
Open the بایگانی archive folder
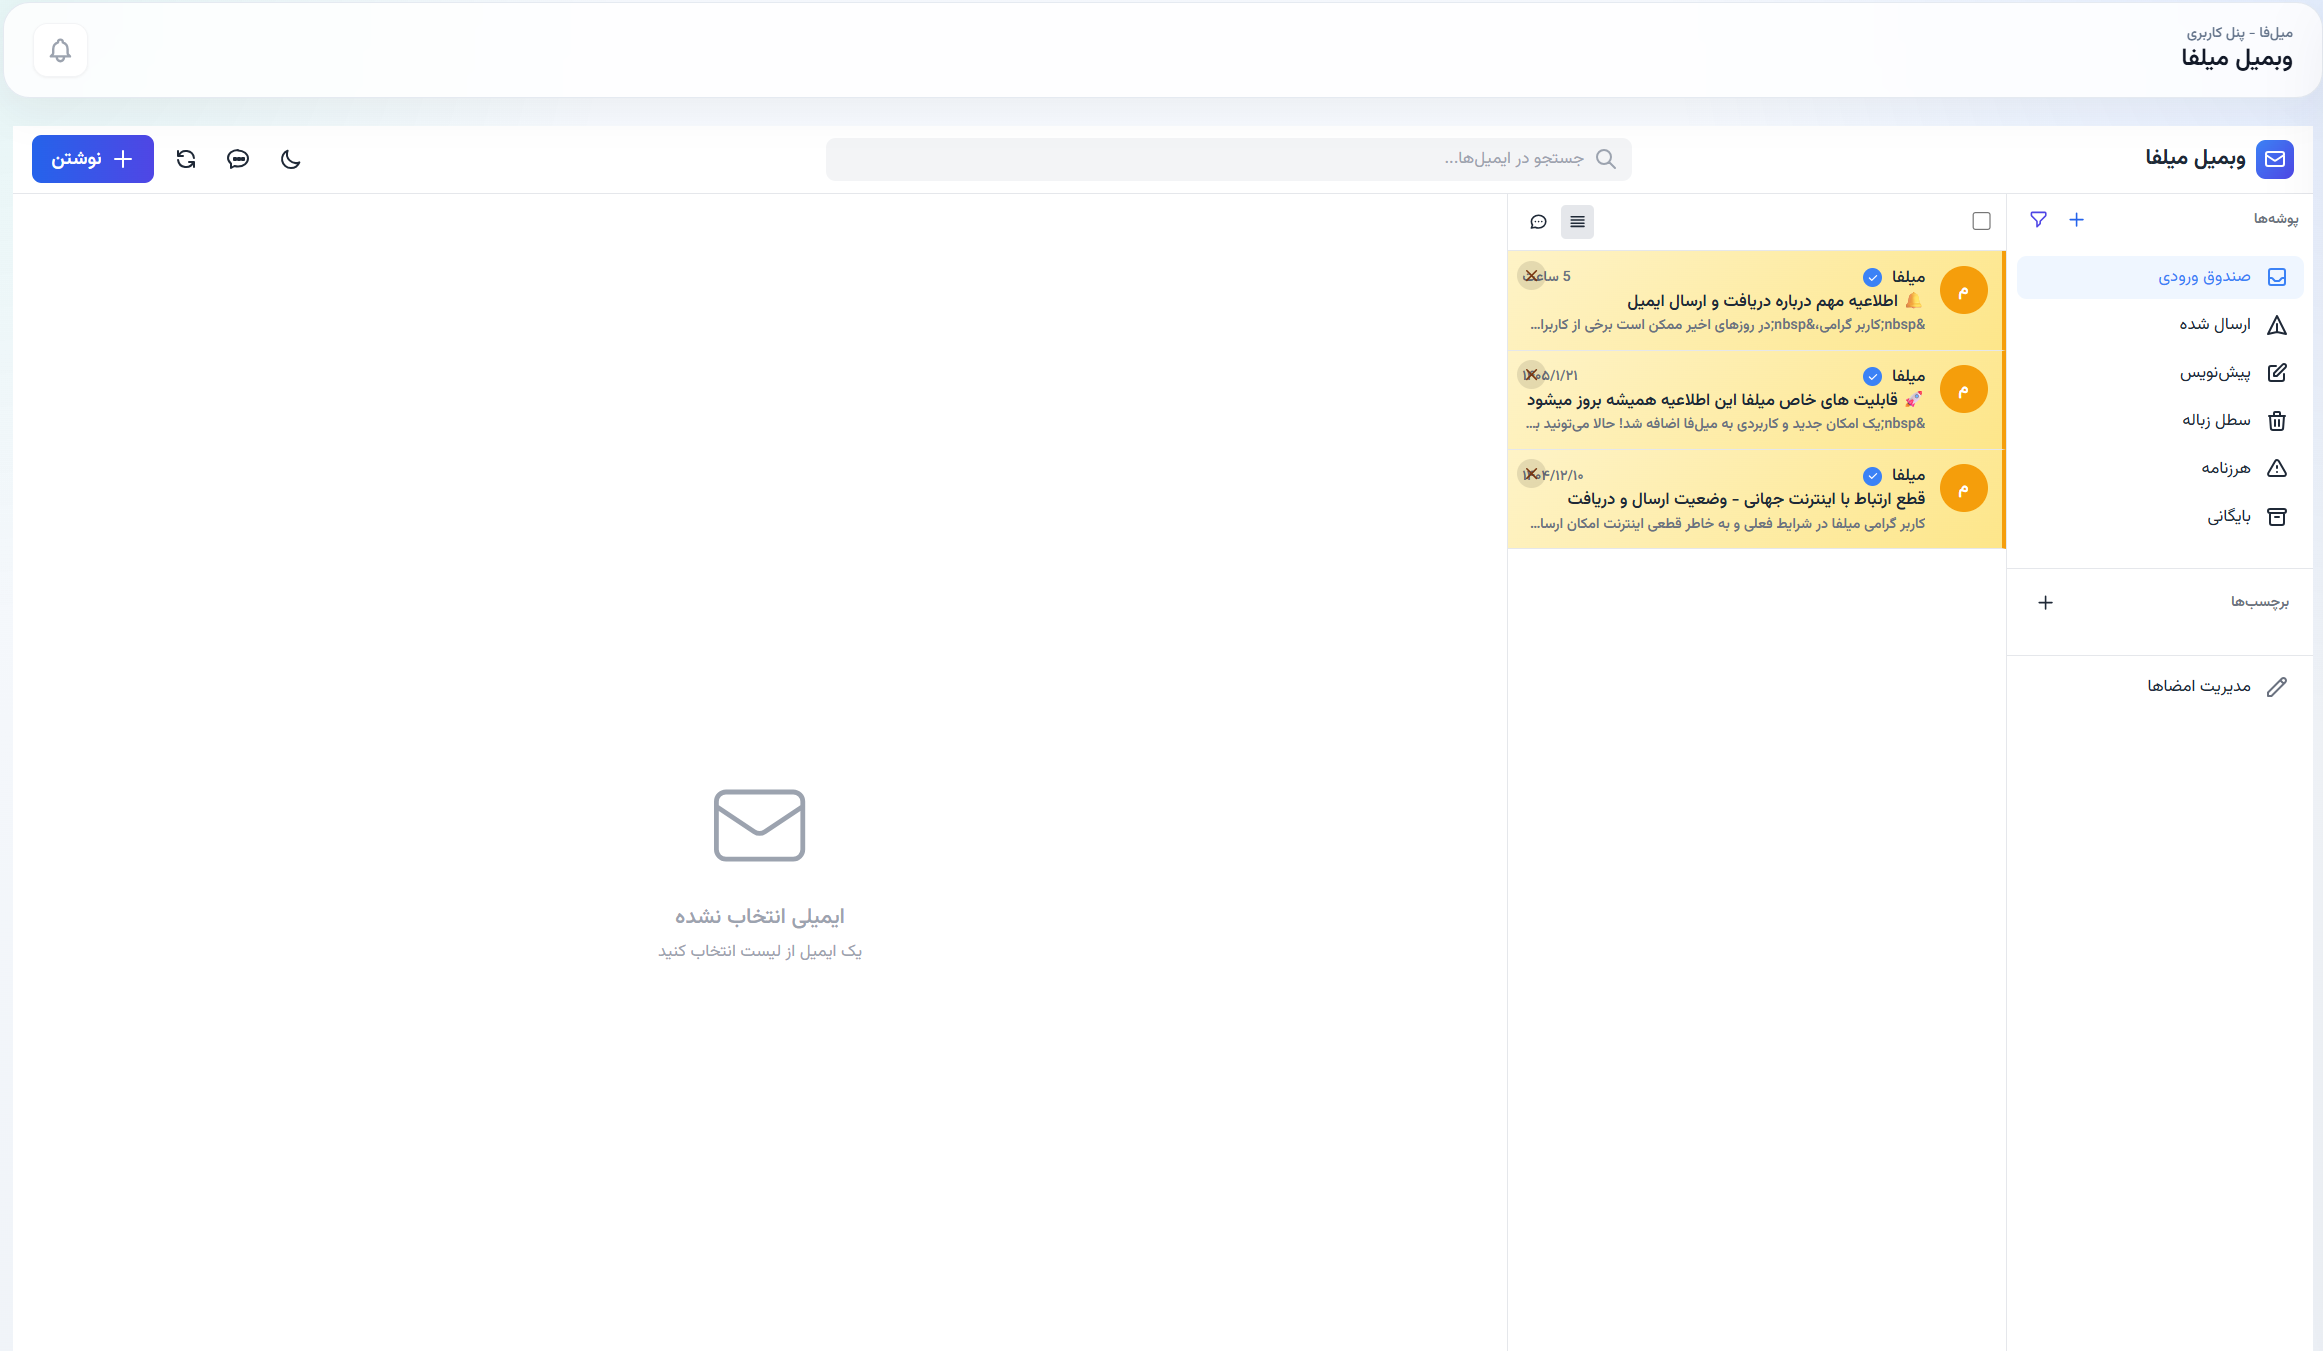coord(2160,517)
